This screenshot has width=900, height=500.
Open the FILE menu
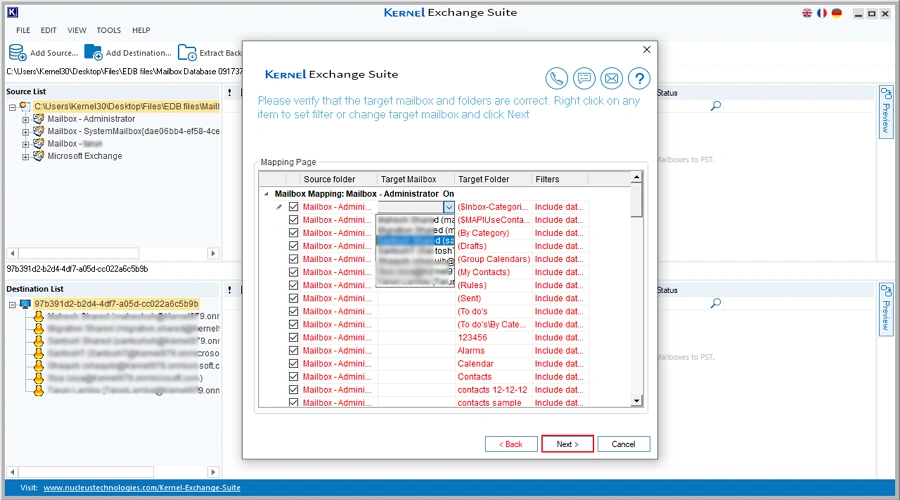(x=23, y=31)
